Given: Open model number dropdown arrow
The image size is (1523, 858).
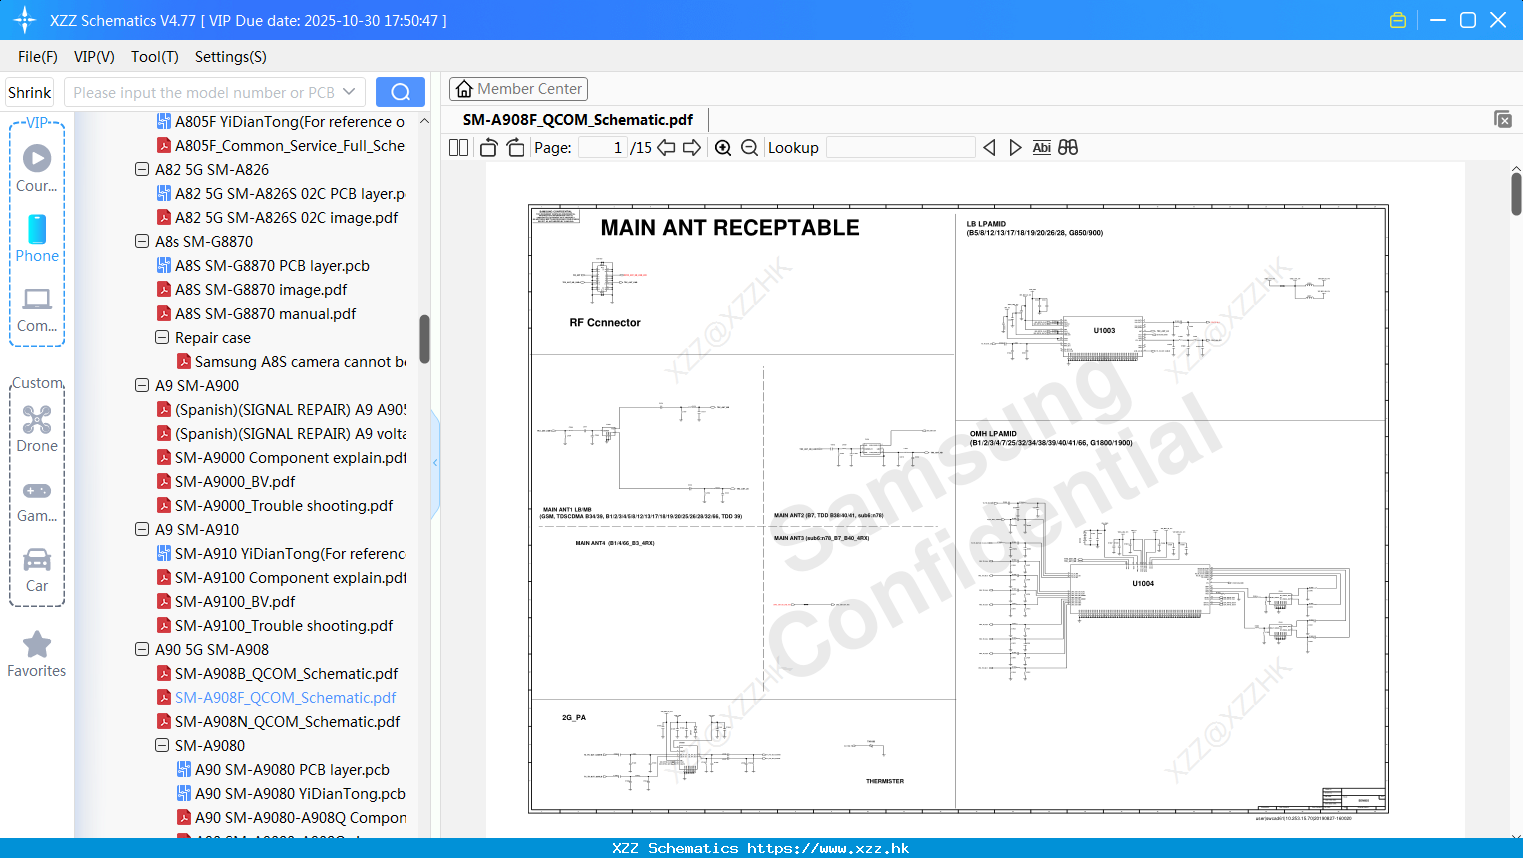Looking at the screenshot, I should [x=349, y=92].
